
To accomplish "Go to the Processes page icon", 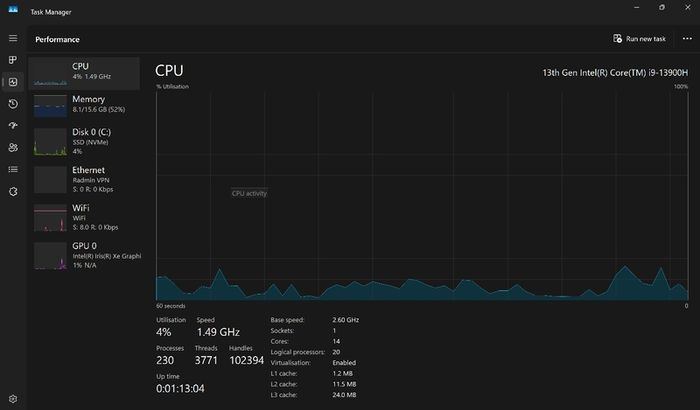I will tap(13, 60).
